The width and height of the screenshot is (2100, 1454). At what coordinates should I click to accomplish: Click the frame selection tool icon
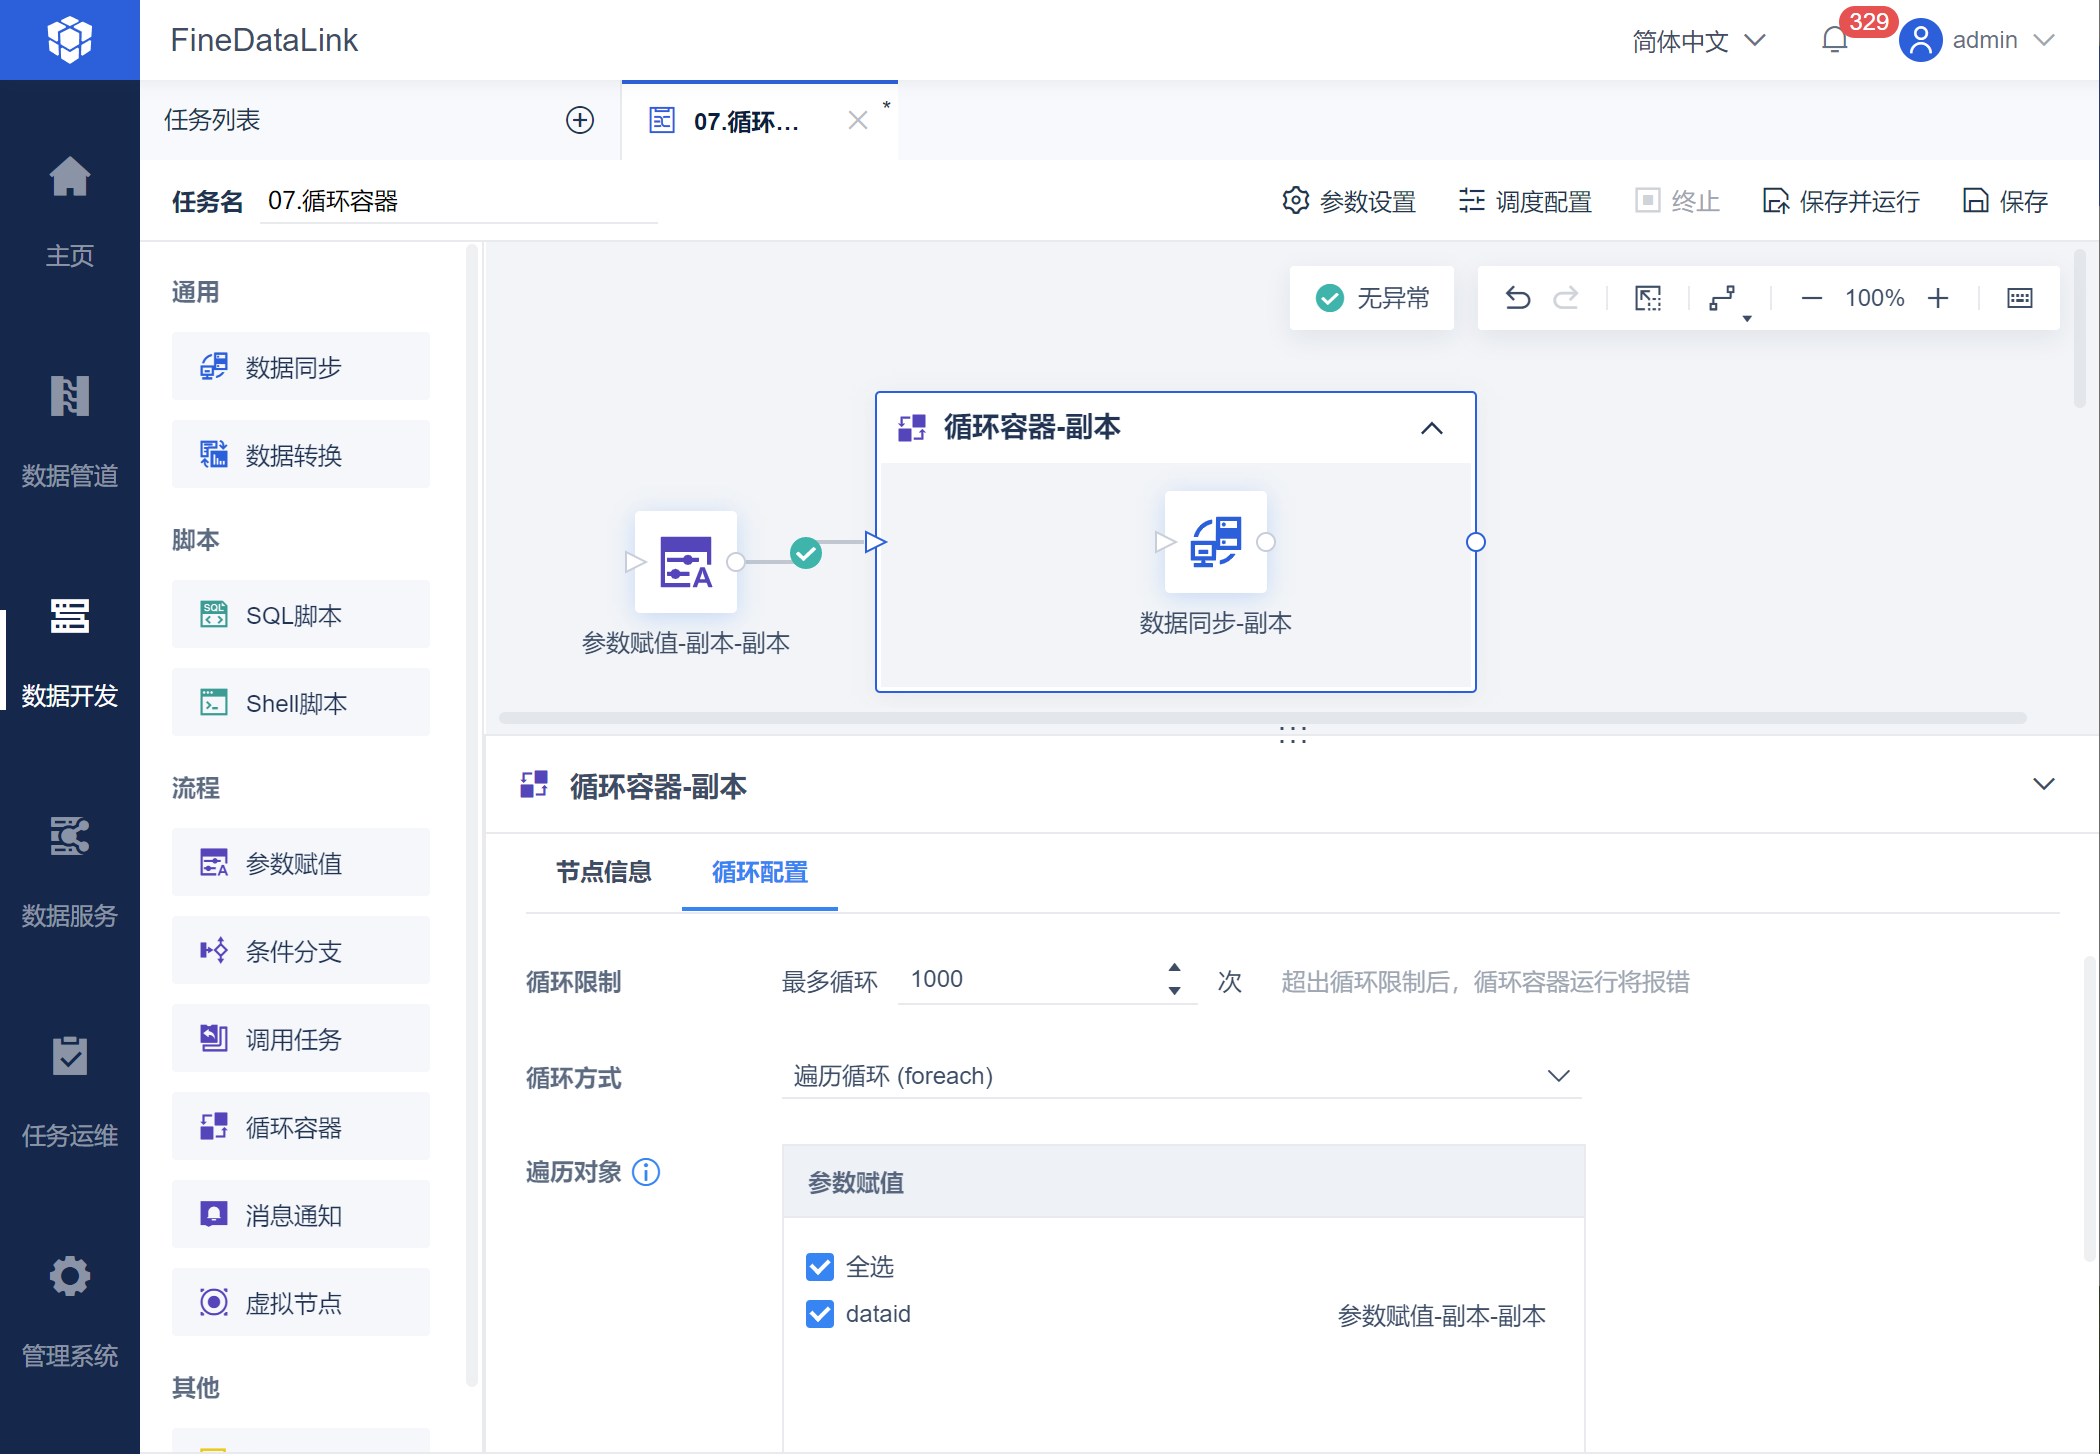(1648, 298)
